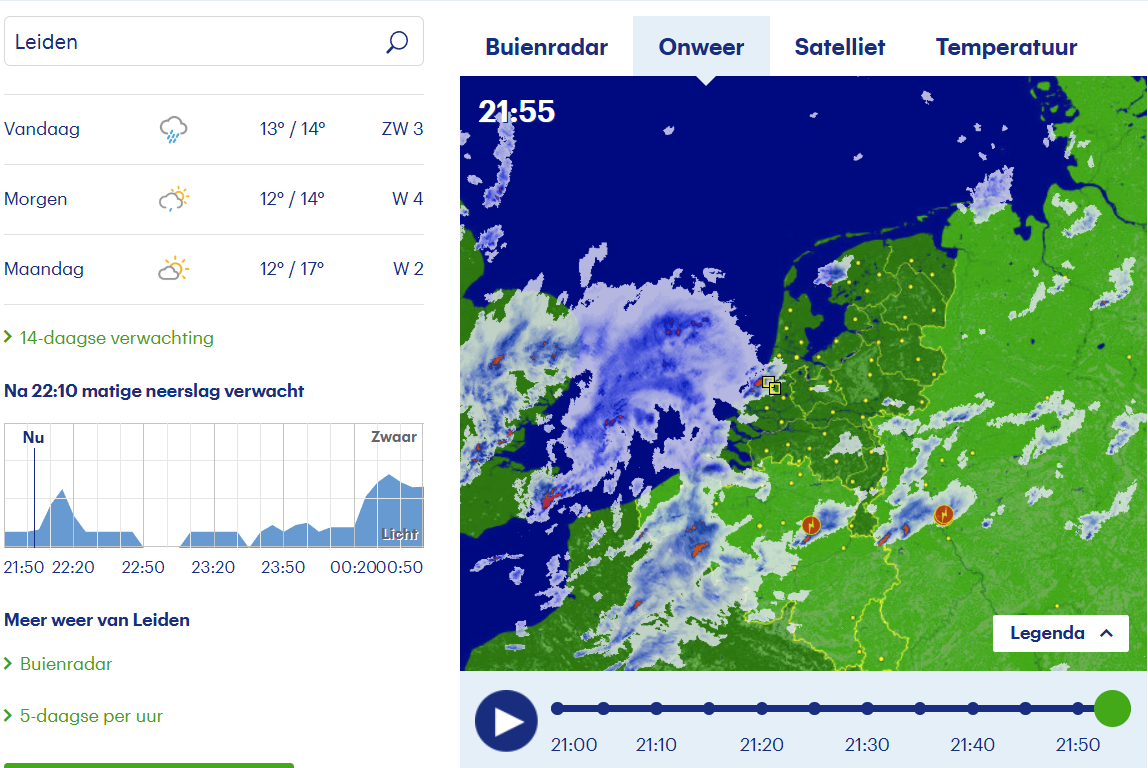
Task: Switch to the Temperatuur tab
Action: coord(1006,47)
